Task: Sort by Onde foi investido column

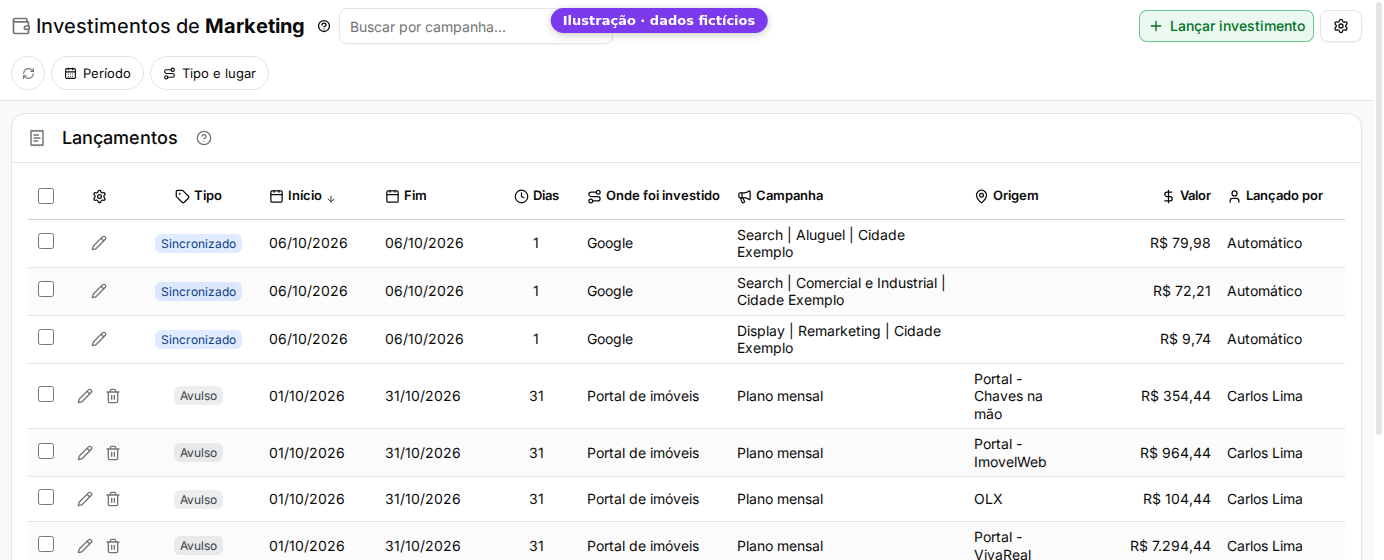Action: coord(653,196)
